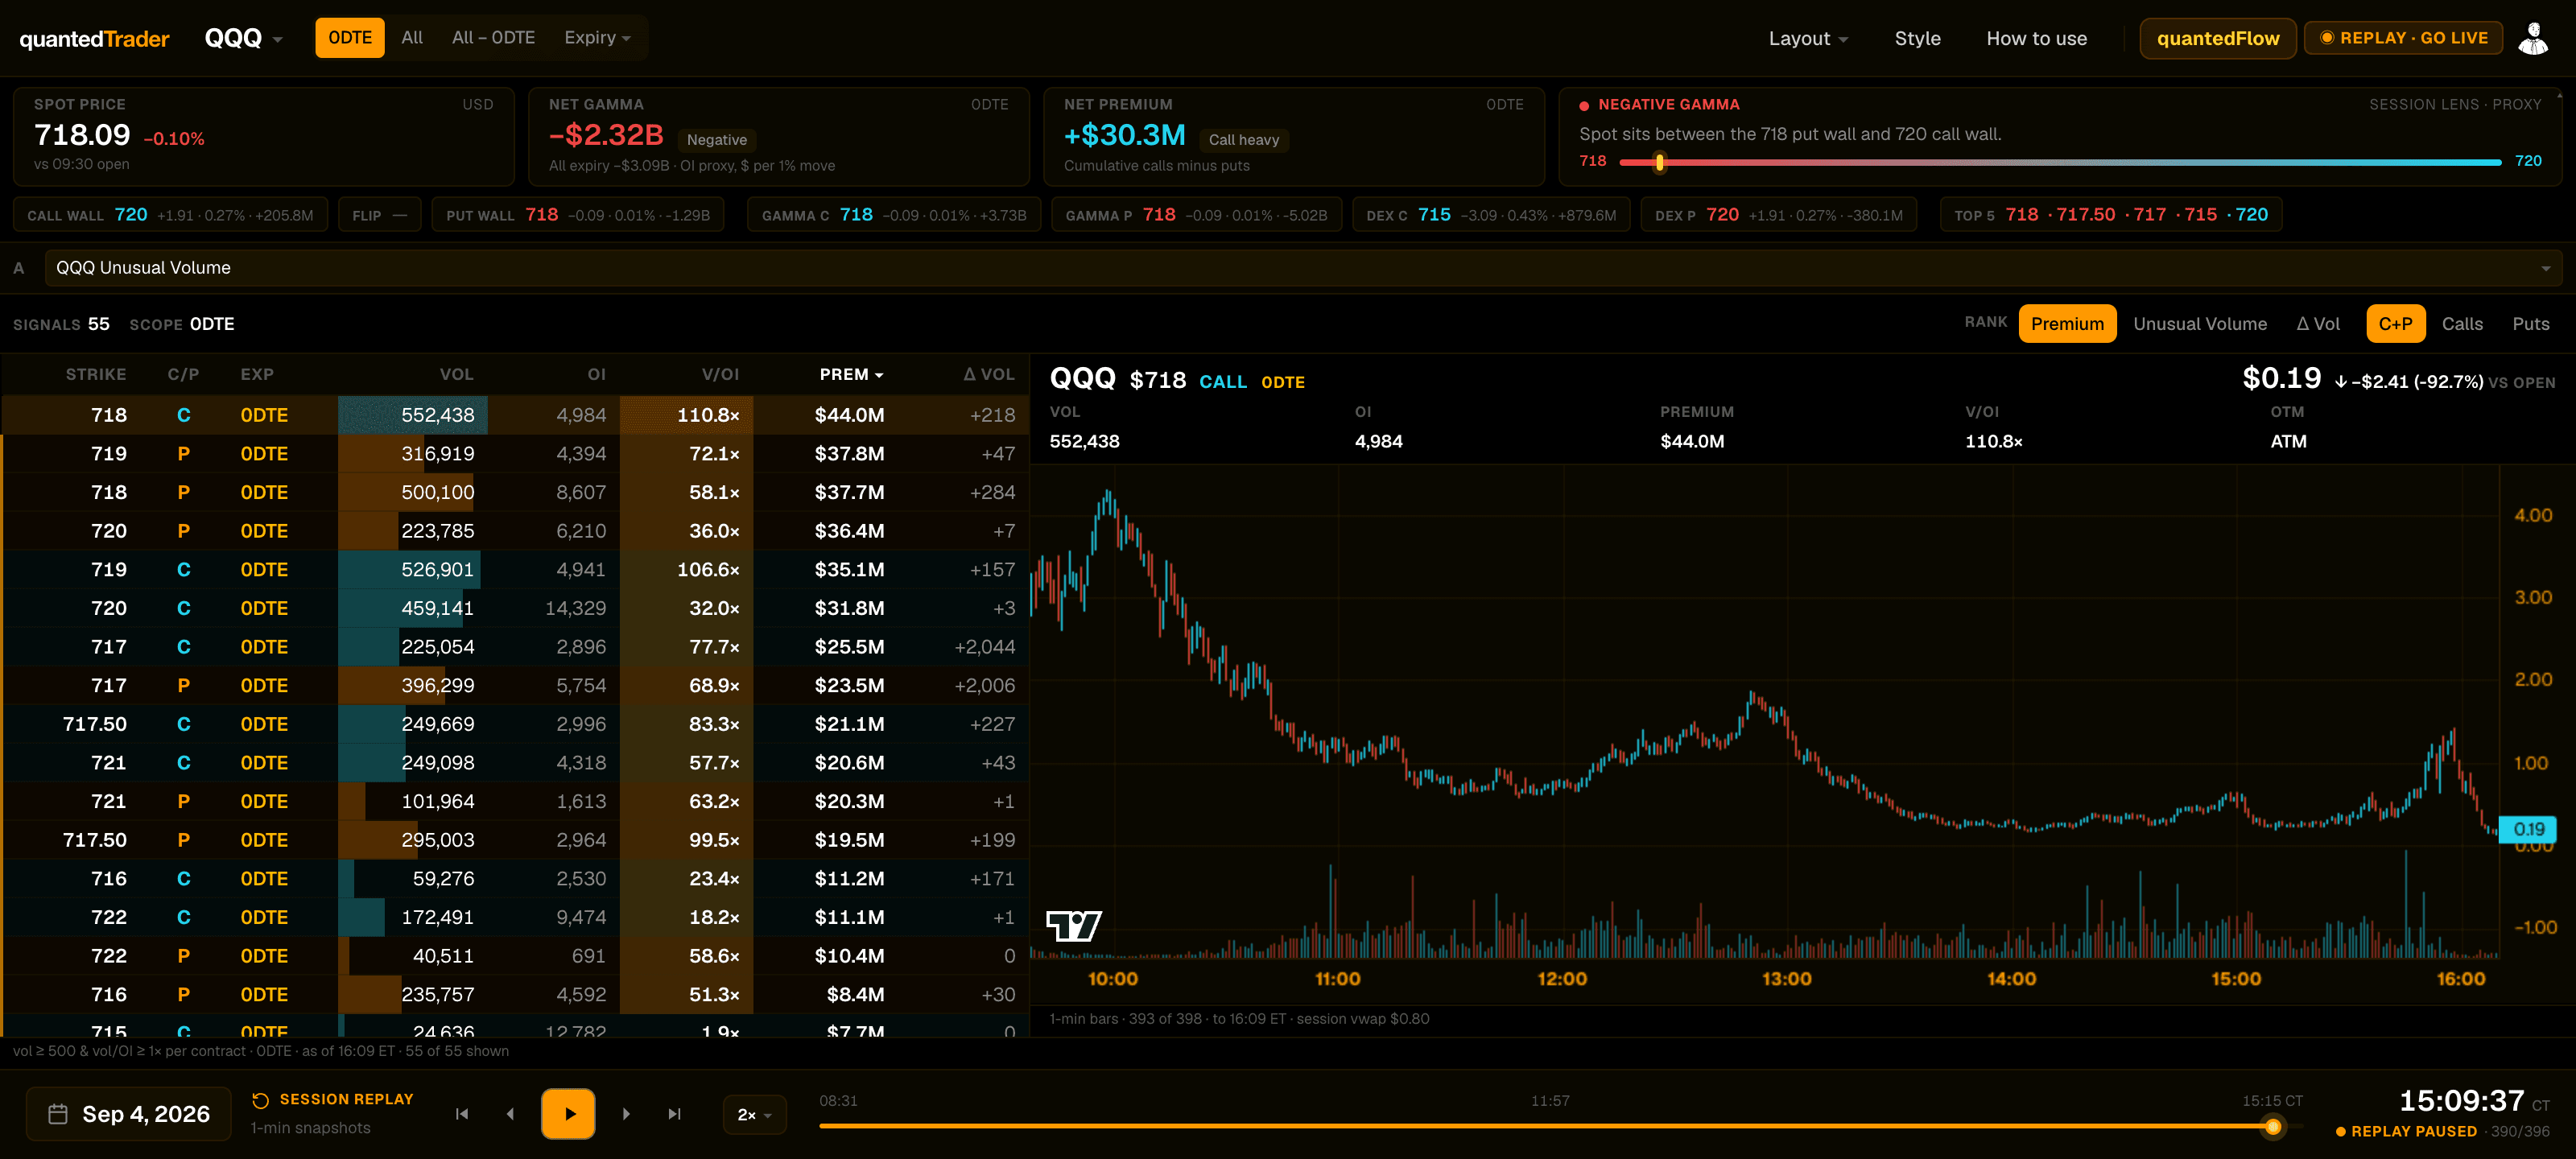Click the 718–720 gamma range slider marker
Image resolution: width=2576 pixels, height=1159 pixels.
coord(1659,162)
